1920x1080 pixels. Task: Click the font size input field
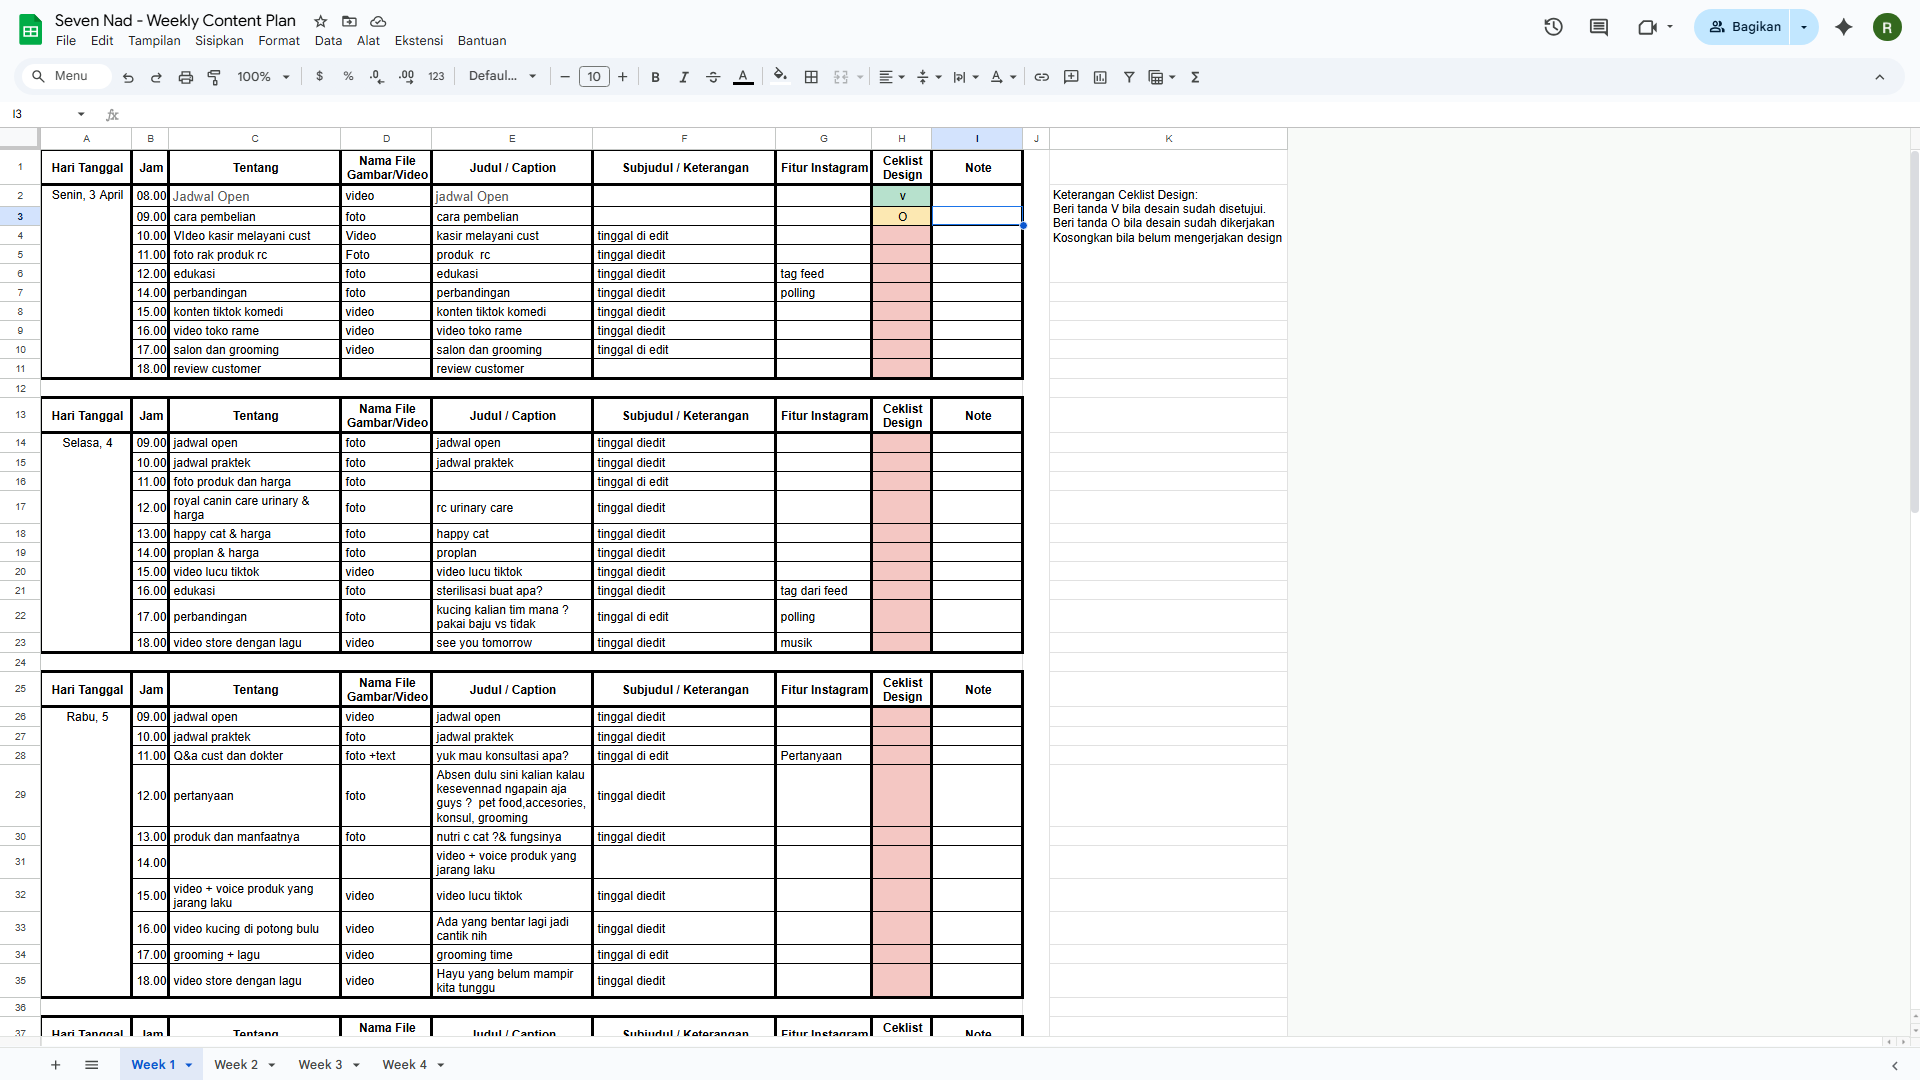coord(594,77)
